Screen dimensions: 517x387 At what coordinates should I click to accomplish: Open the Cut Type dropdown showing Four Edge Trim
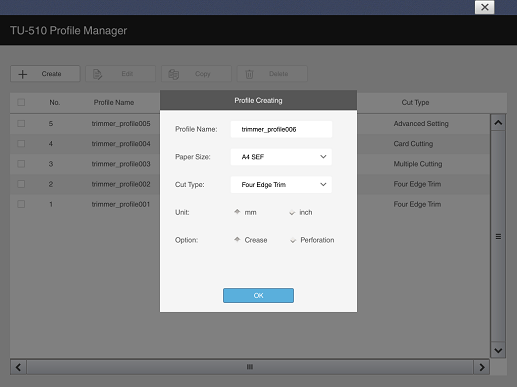click(281, 184)
